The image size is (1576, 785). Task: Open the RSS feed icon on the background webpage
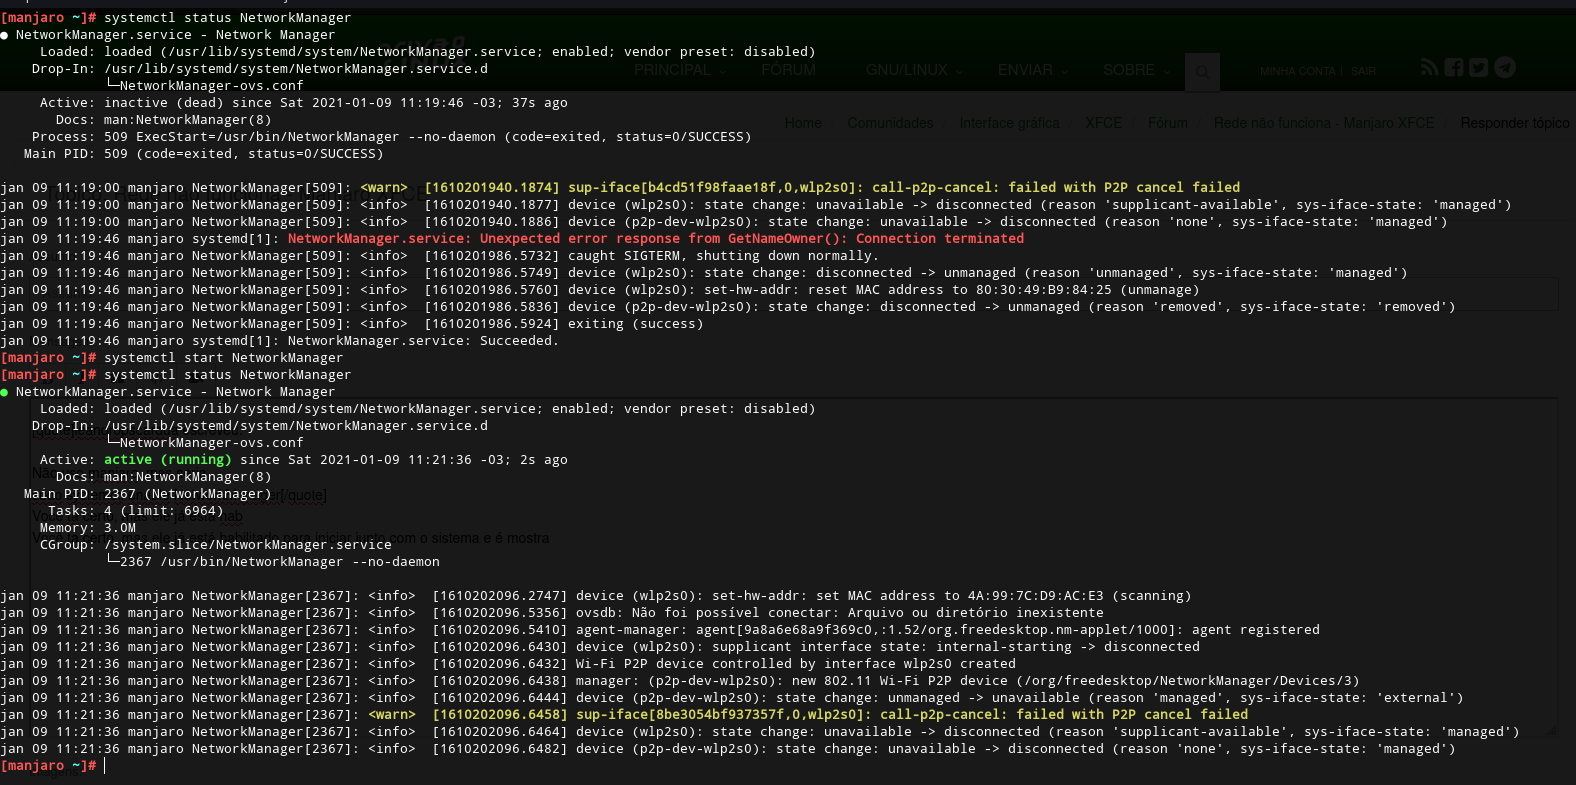pyautogui.click(x=1429, y=67)
